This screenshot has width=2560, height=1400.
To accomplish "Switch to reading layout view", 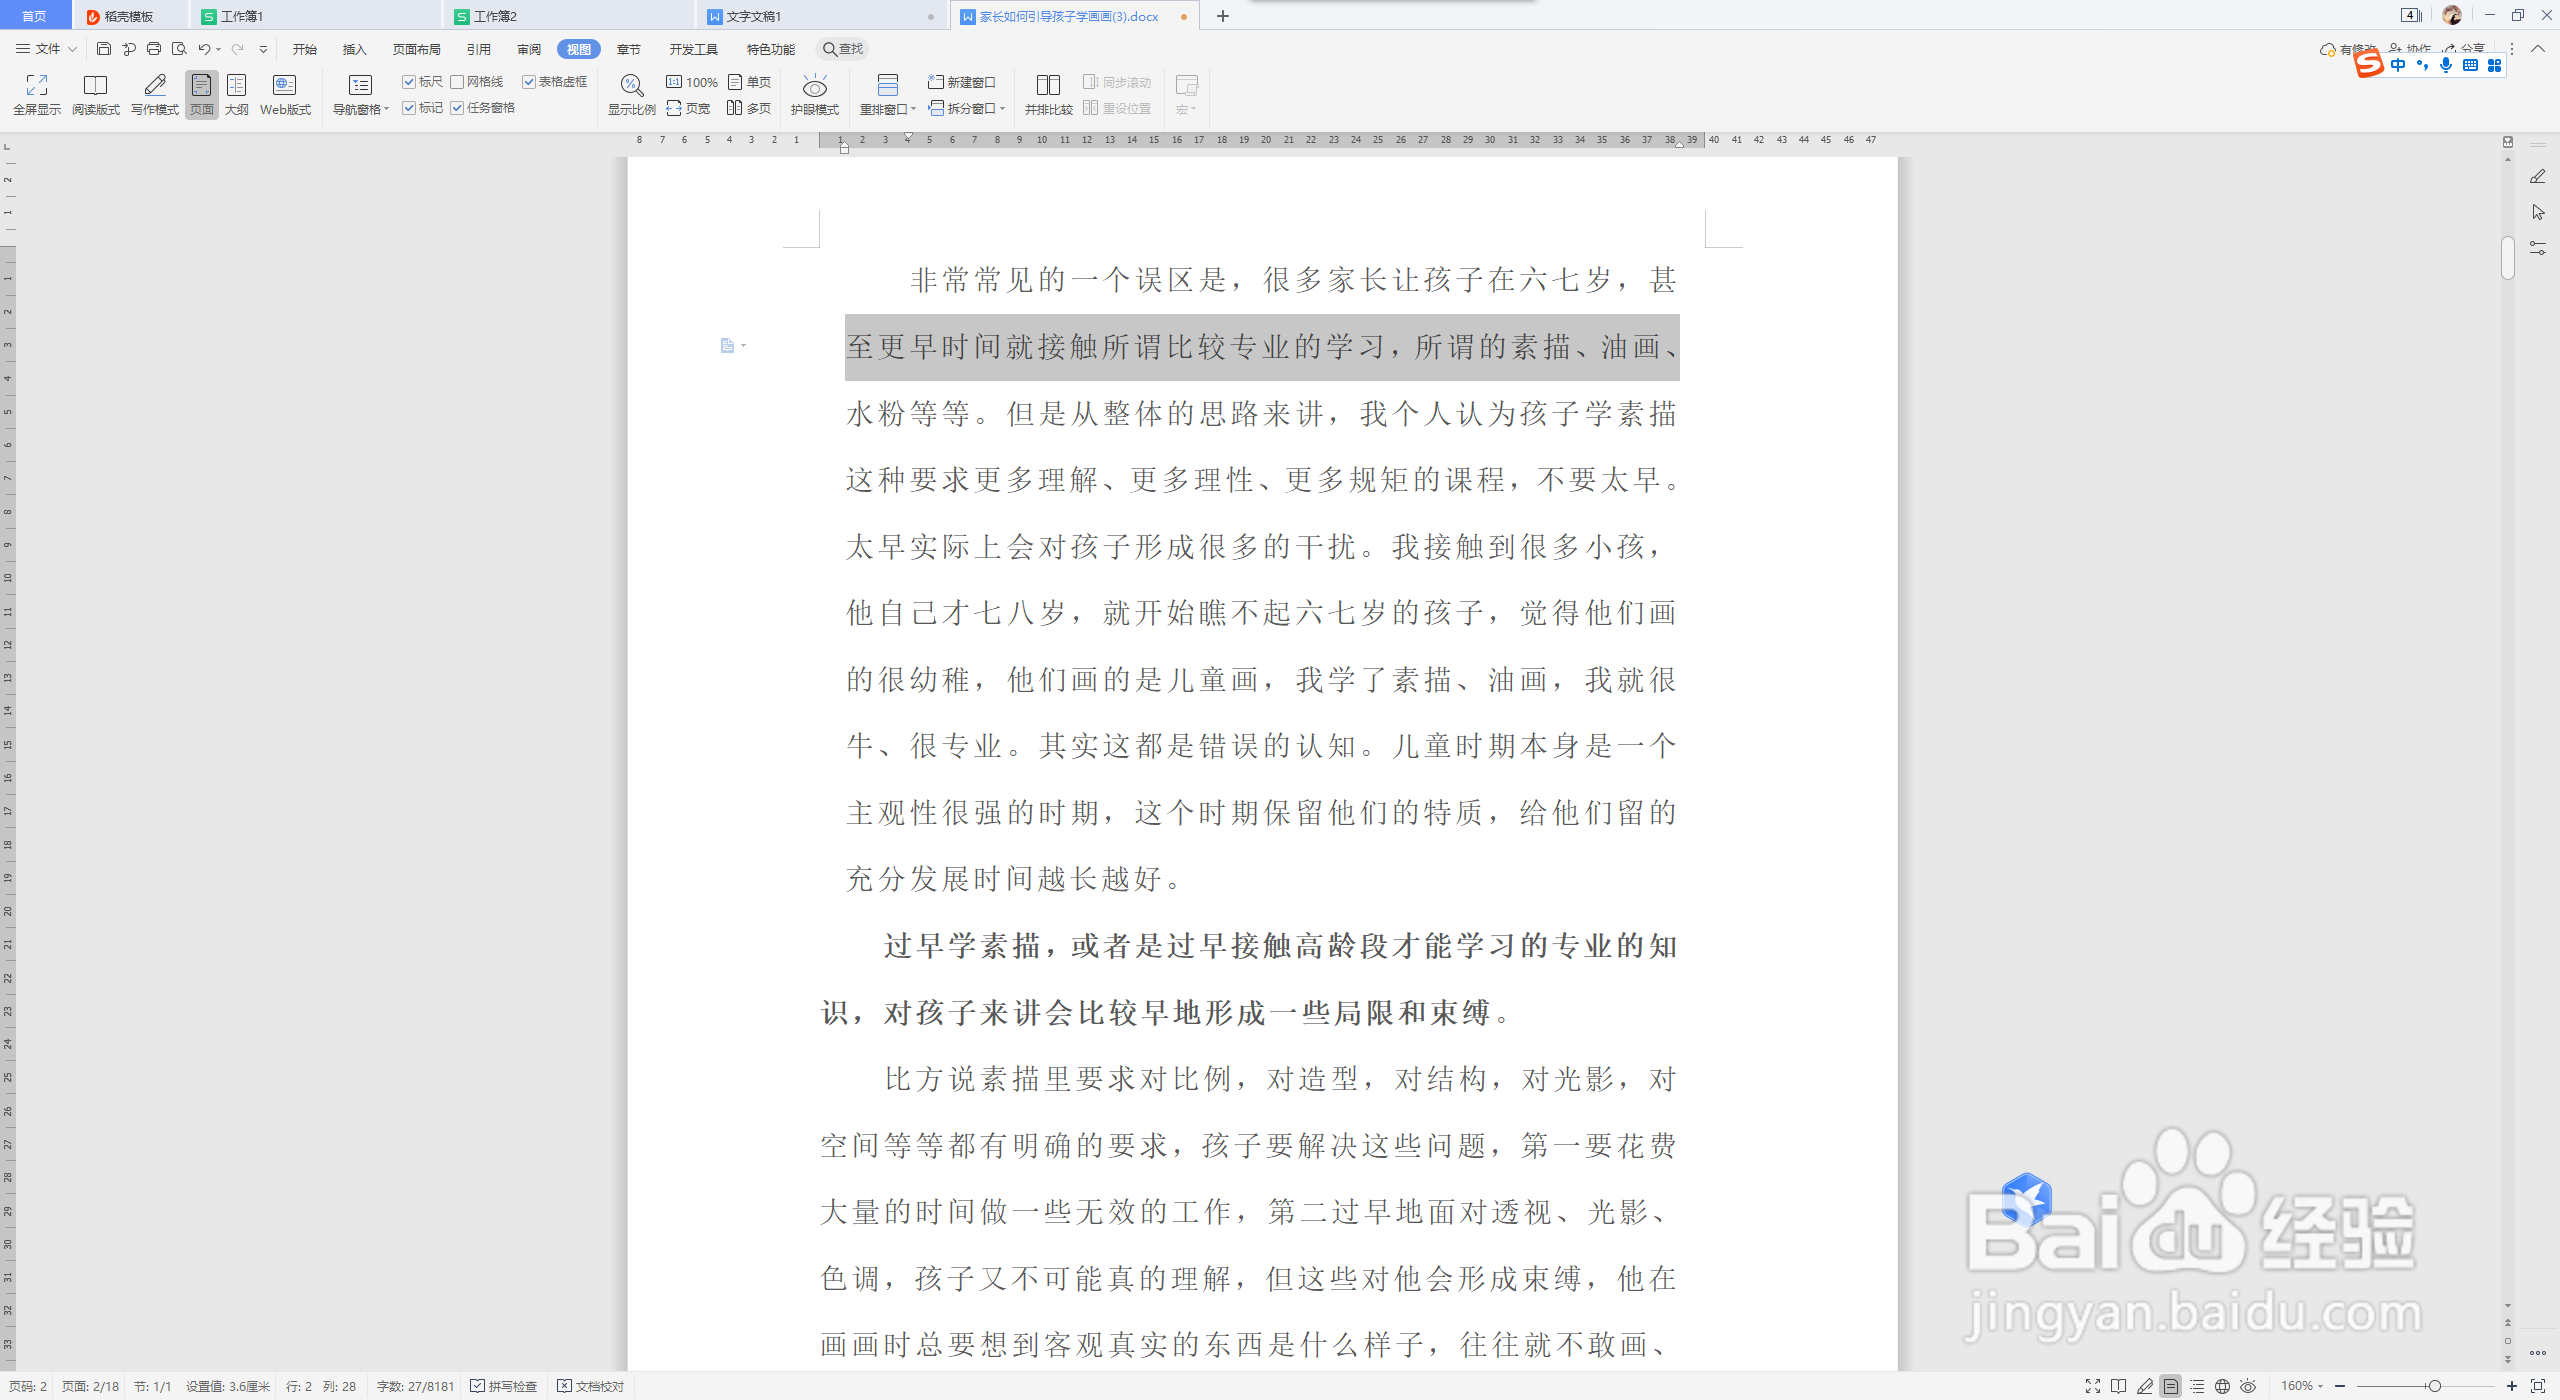I will click(95, 94).
